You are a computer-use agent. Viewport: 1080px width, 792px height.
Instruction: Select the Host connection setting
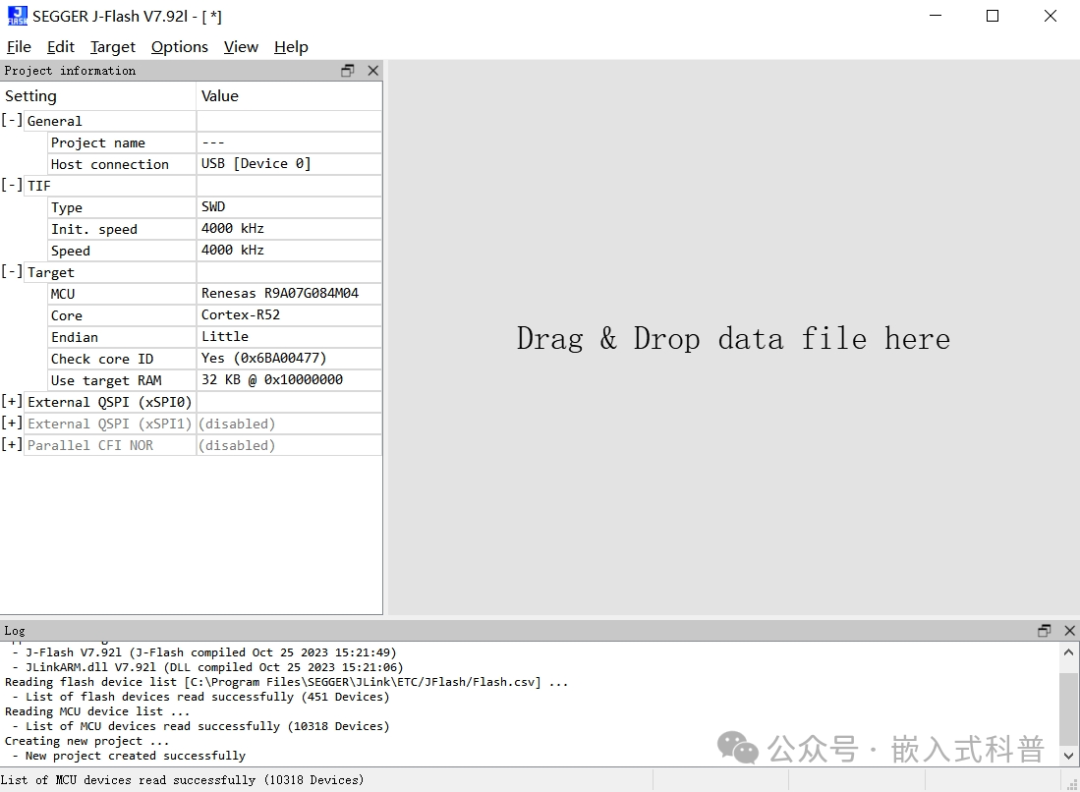[x=122, y=164]
